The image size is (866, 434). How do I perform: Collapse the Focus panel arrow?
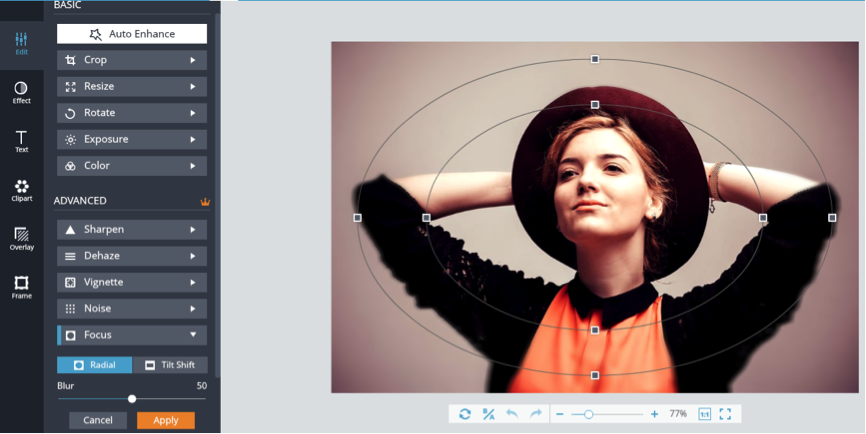click(193, 335)
